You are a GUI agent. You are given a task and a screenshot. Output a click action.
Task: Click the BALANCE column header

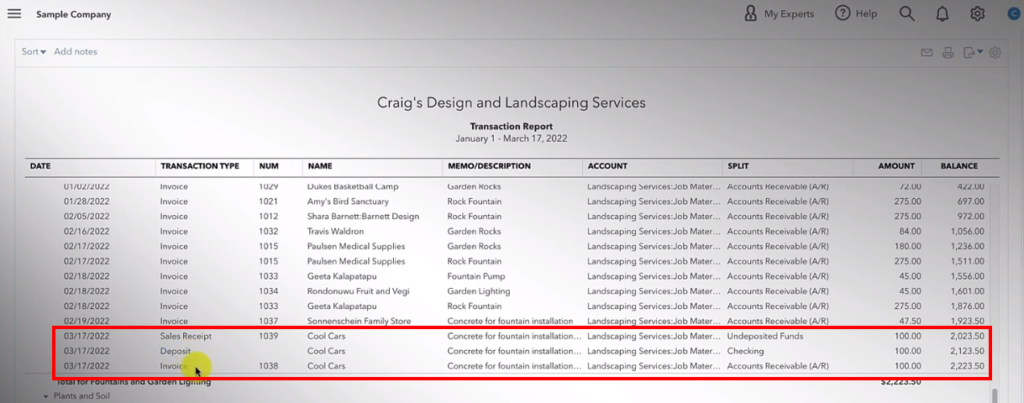tap(959, 167)
